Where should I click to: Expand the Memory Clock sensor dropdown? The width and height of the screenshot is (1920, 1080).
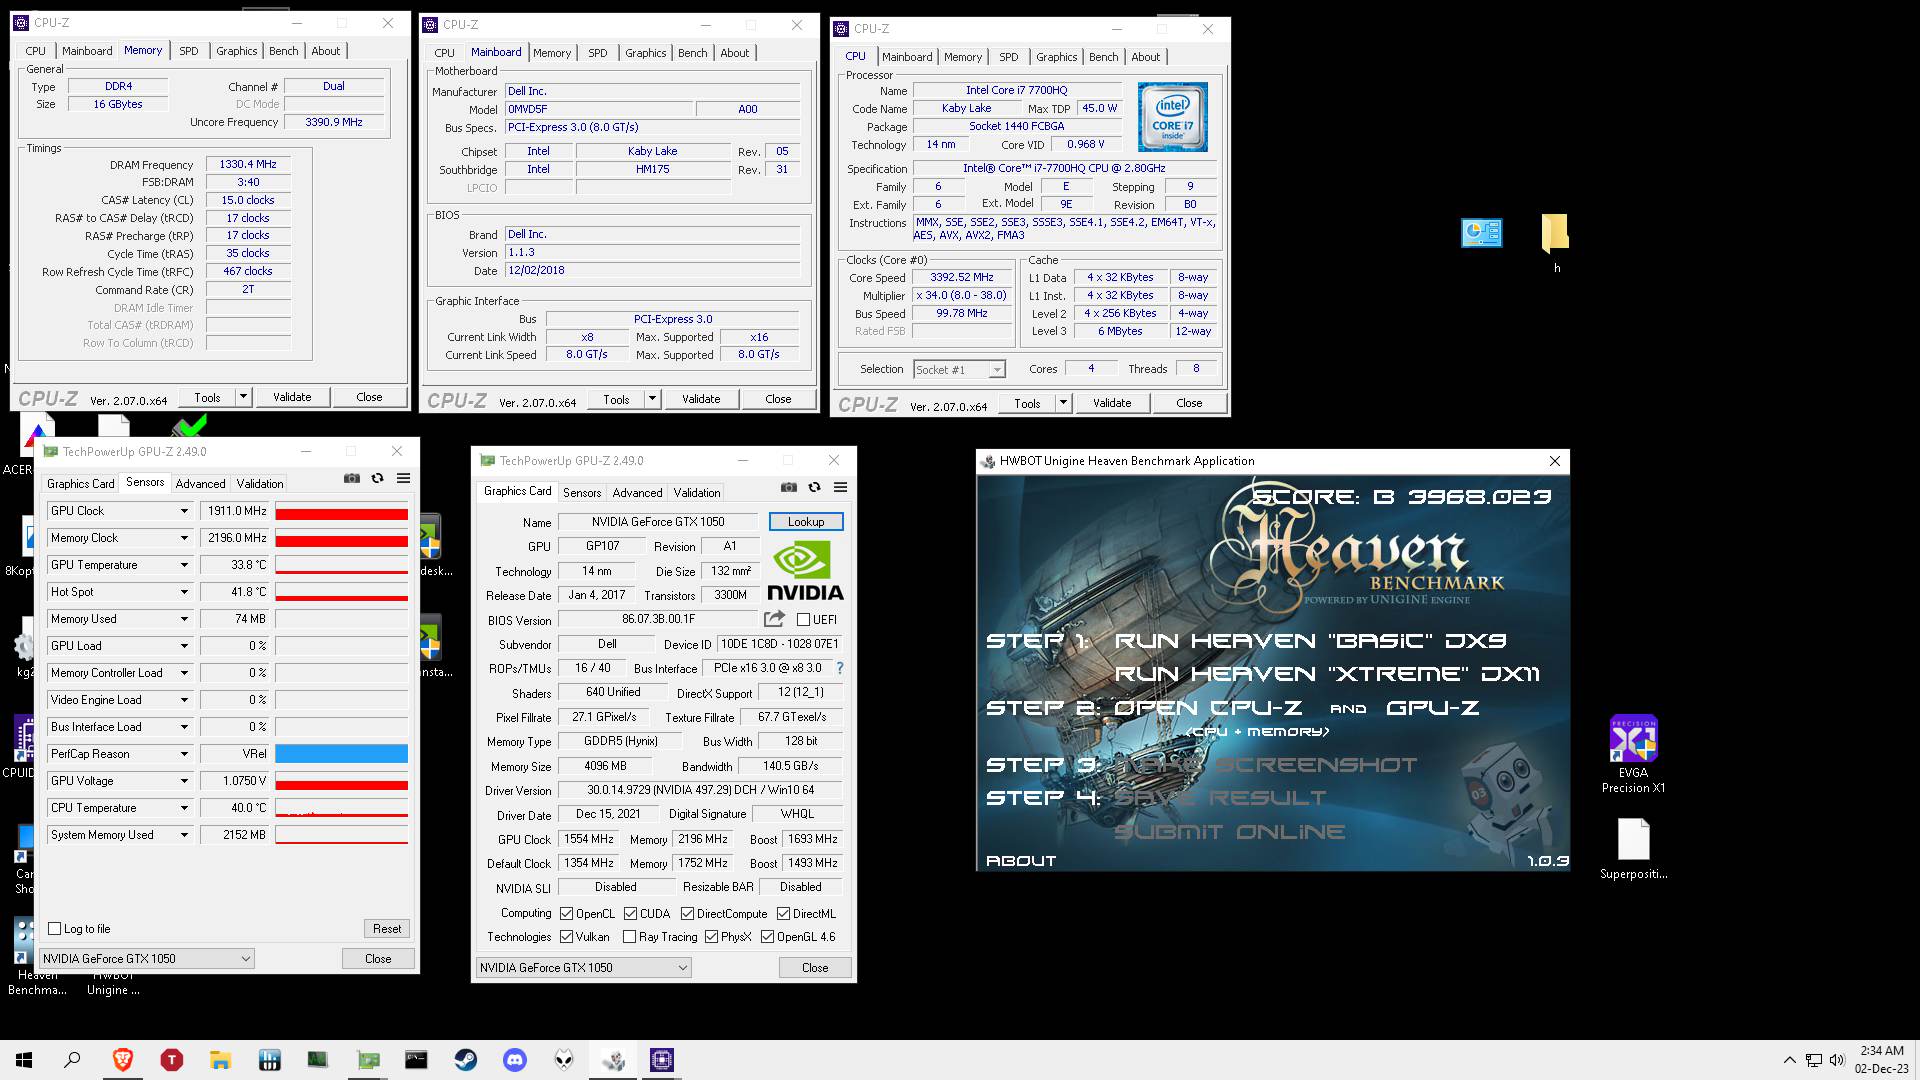tap(184, 538)
